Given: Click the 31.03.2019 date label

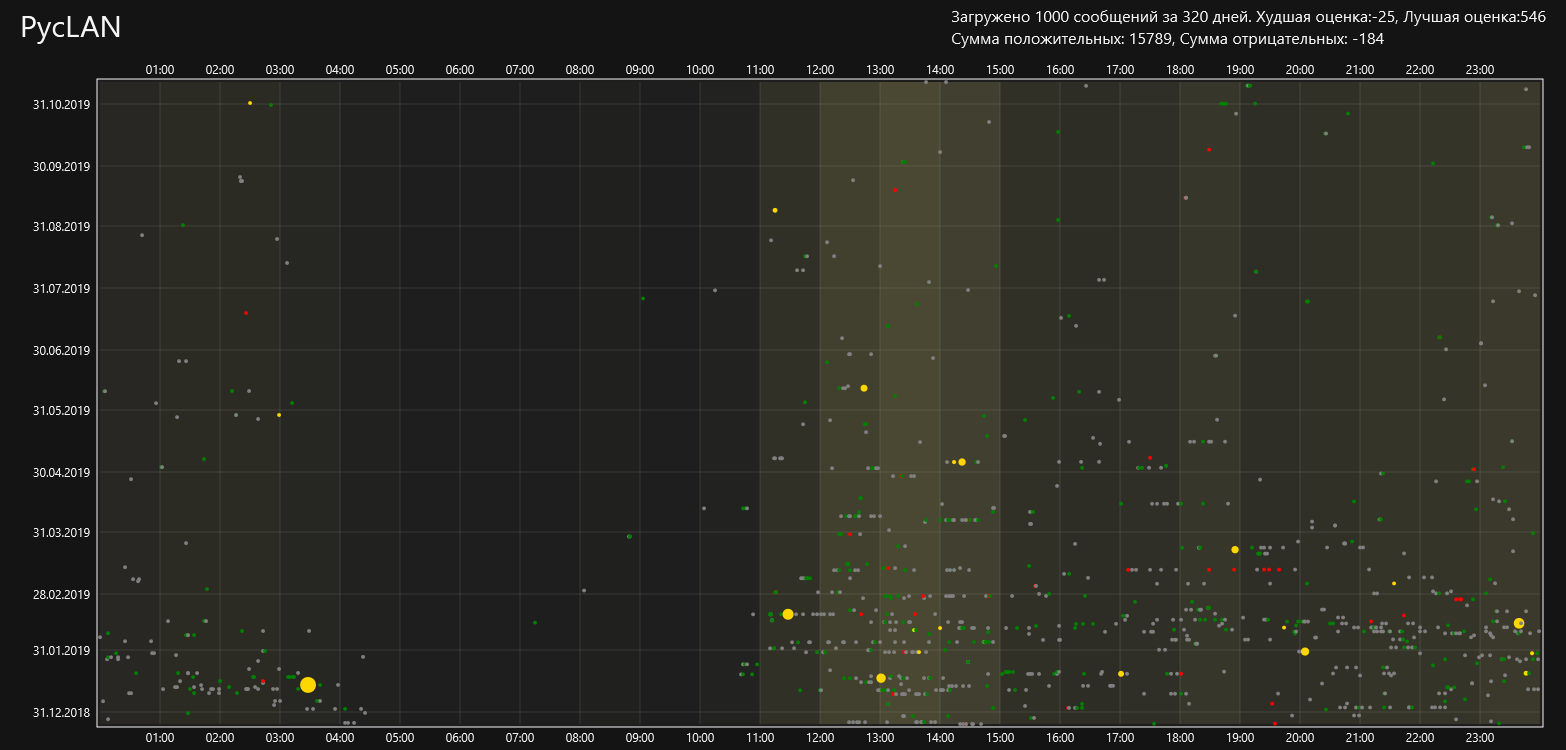Looking at the screenshot, I should coord(62,533).
